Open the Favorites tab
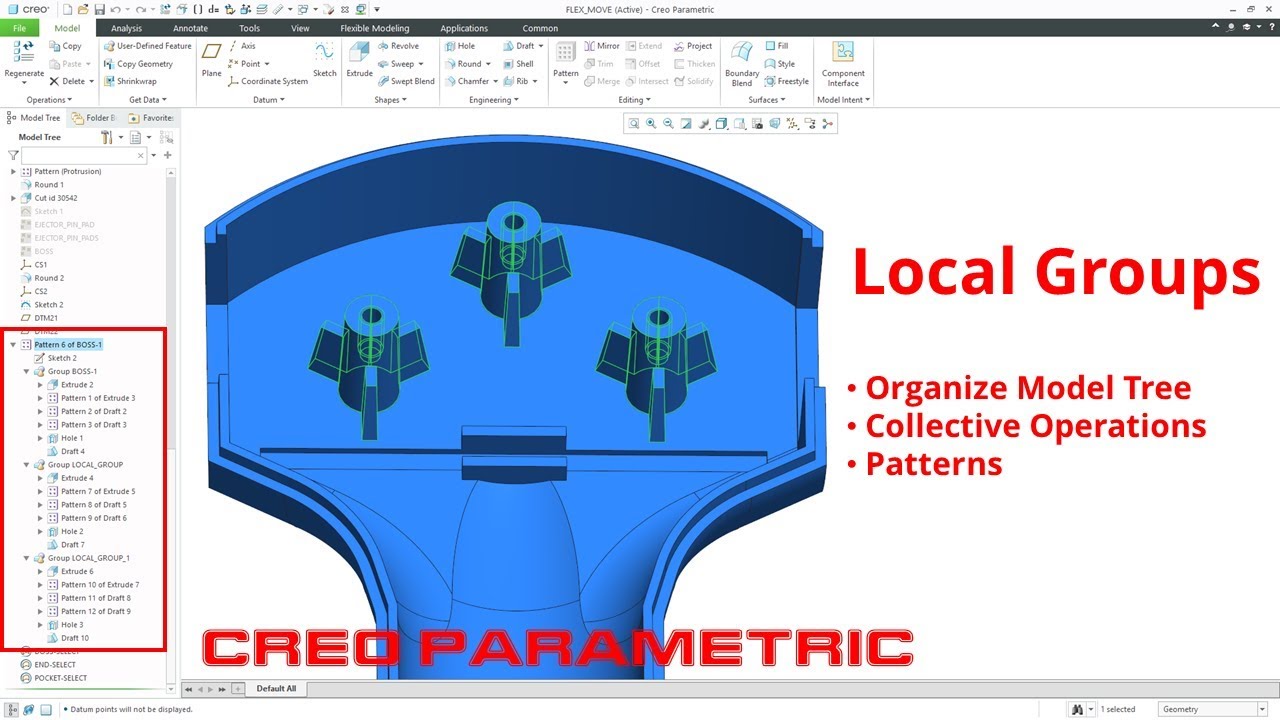 151,118
